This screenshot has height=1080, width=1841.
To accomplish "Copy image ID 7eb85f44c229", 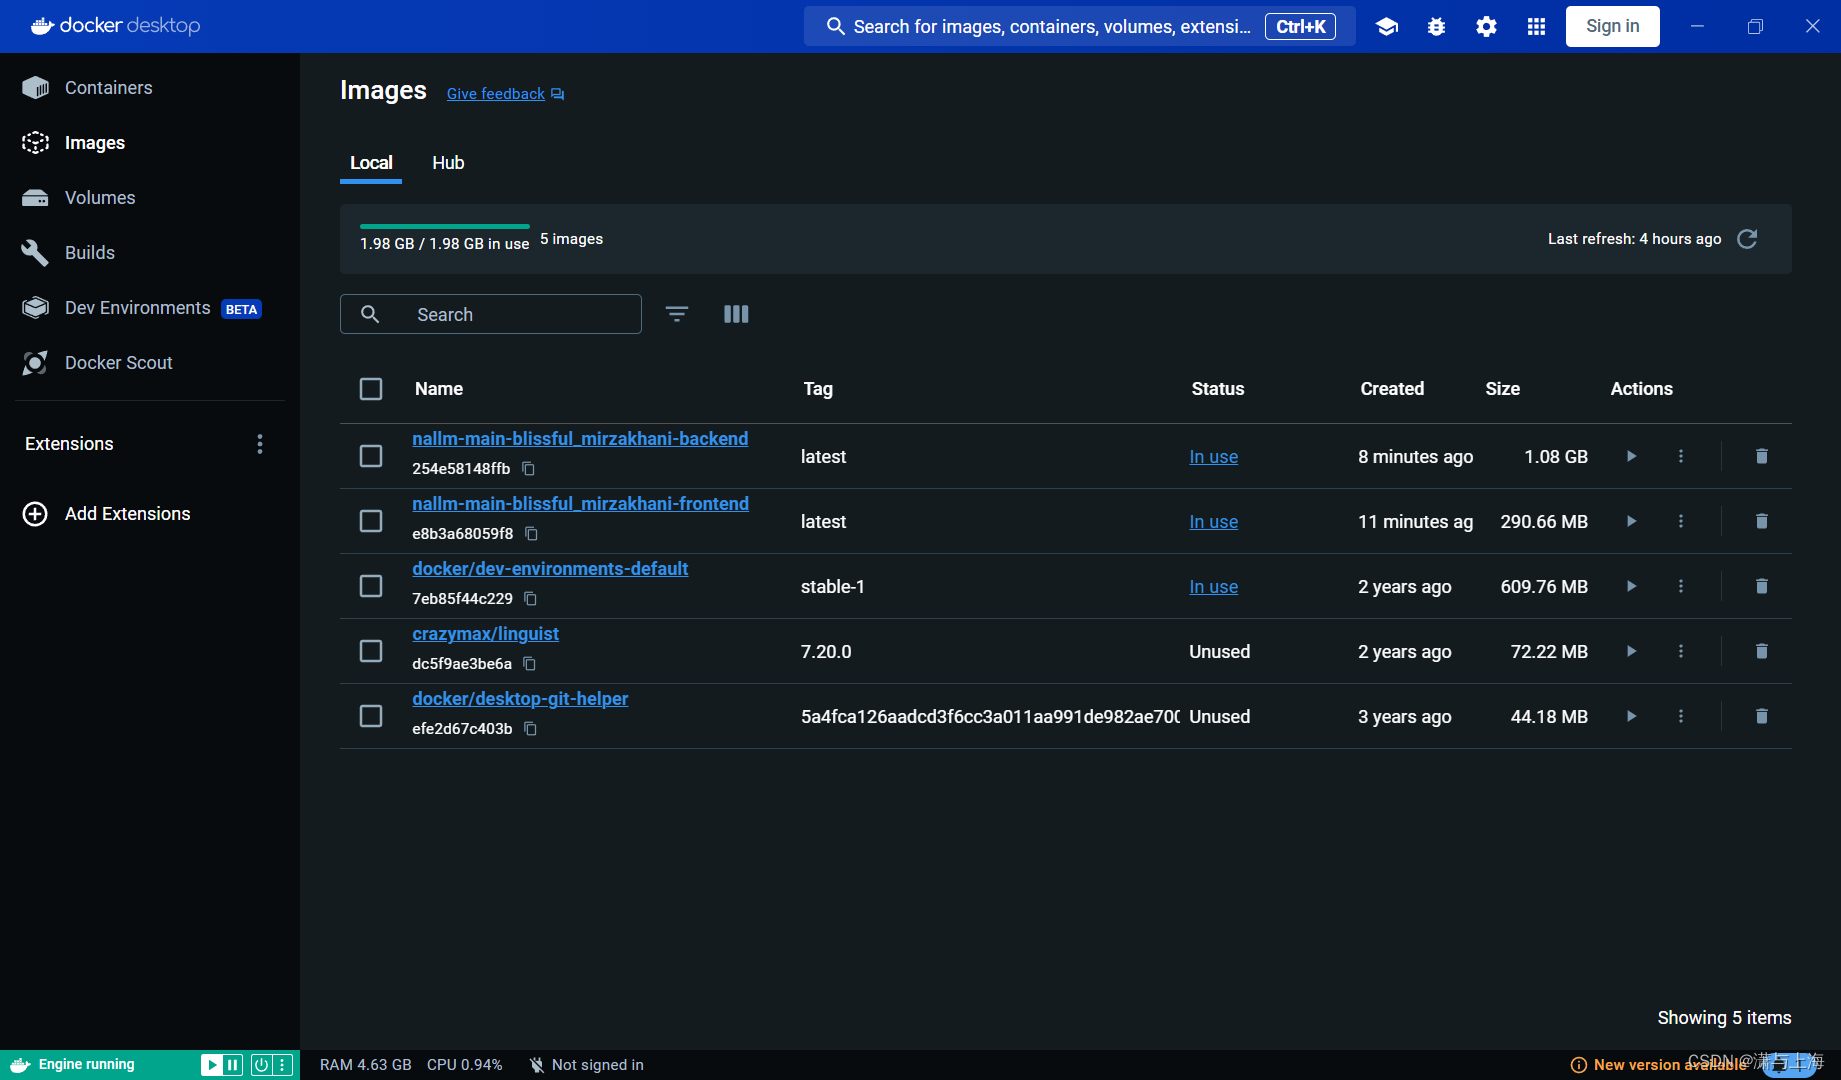I will point(531,599).
